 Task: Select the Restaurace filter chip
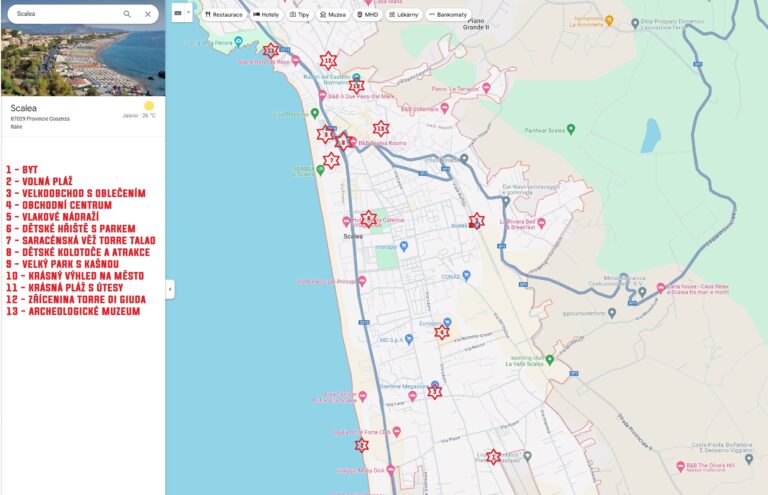click(224, 15)
